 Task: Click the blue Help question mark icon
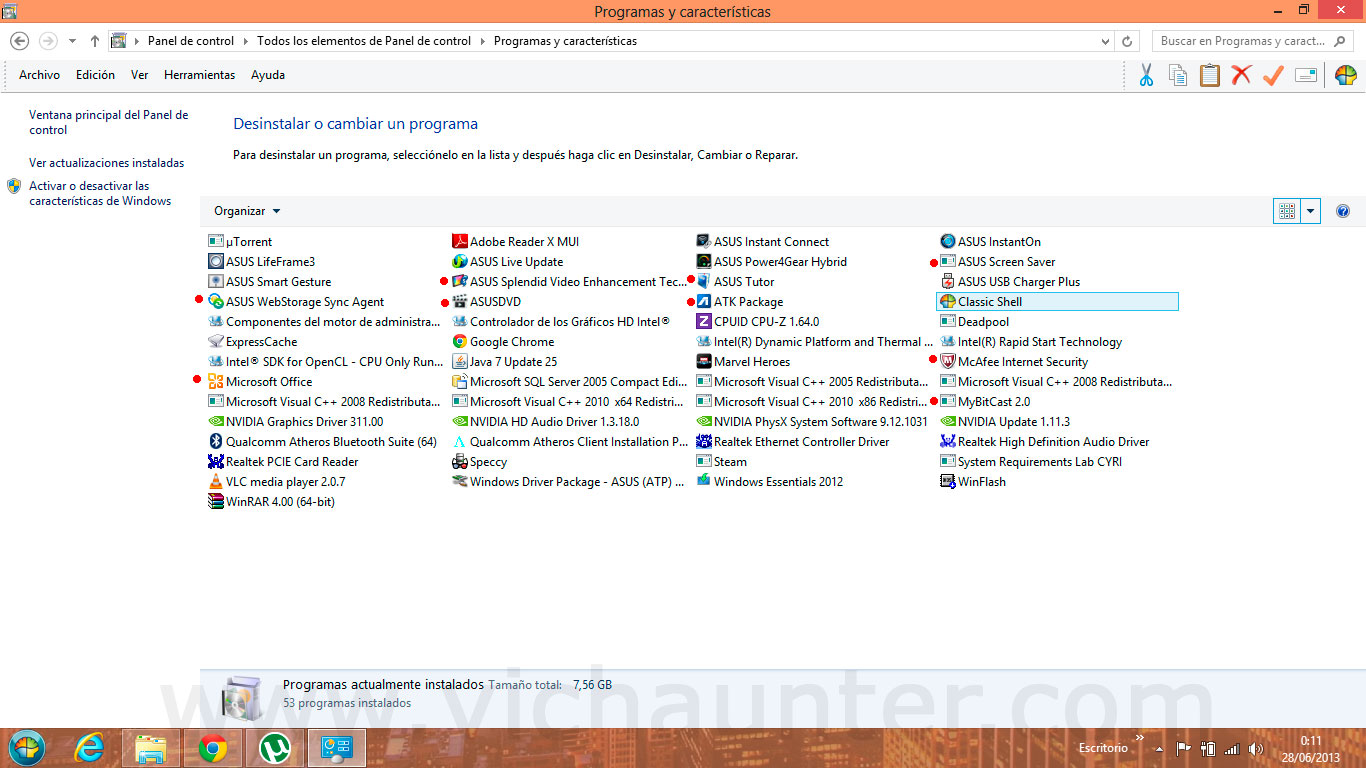(x=1343, y=211)
